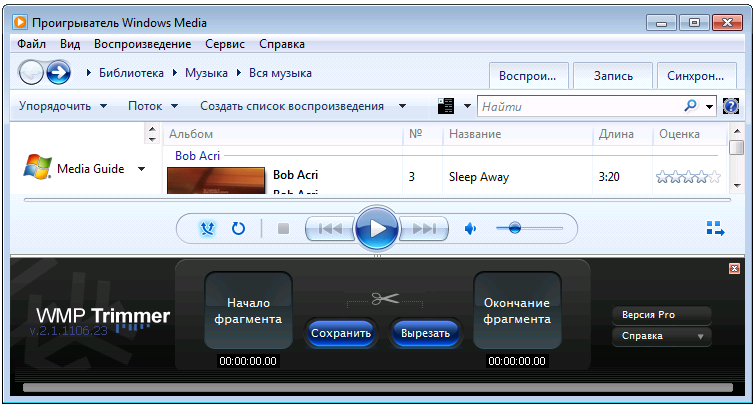Click the 3:20 track length cell
Viewport: 756px width, 407px height.
click(x=609, y=177)
